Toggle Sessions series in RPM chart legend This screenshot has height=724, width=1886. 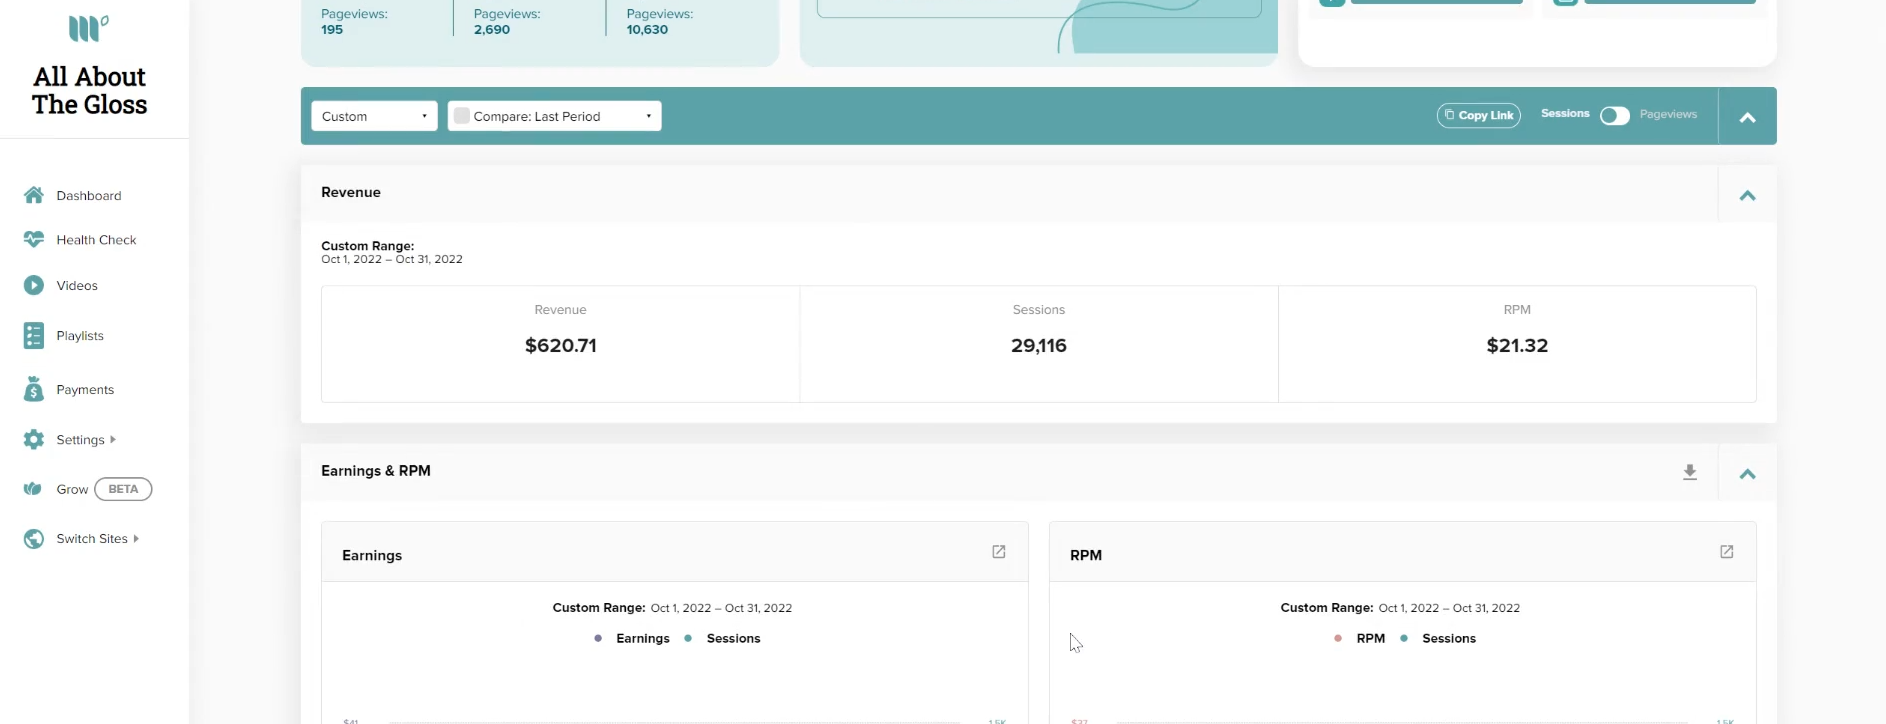(1438, 638)
